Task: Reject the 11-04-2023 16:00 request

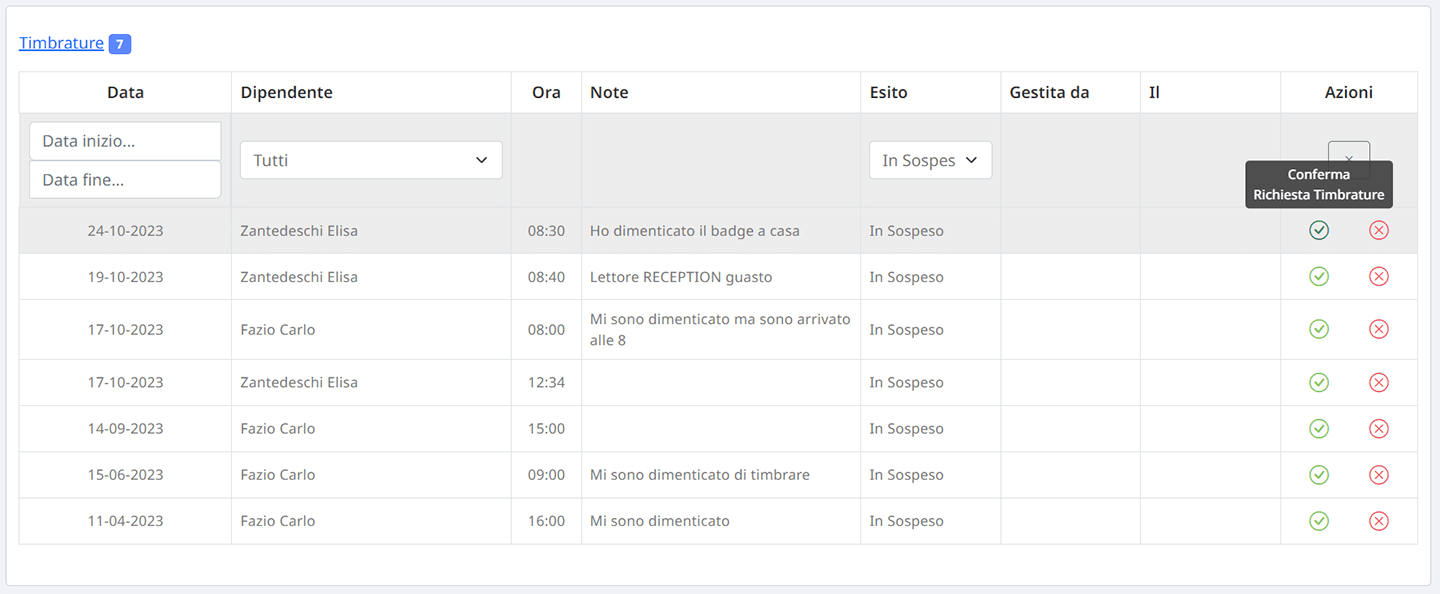Action: 1379,521
